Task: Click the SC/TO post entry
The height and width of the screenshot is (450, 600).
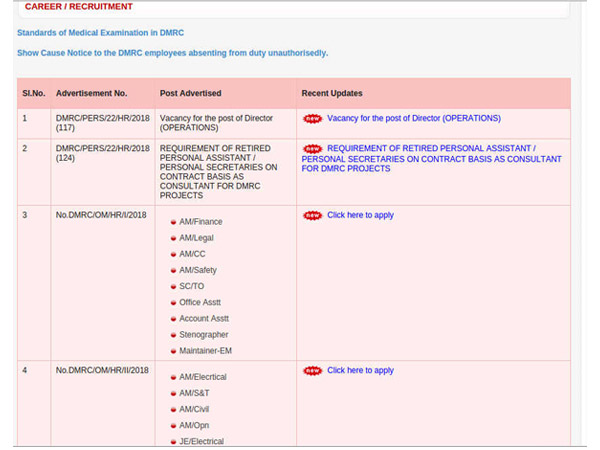Action: (192, 286)
